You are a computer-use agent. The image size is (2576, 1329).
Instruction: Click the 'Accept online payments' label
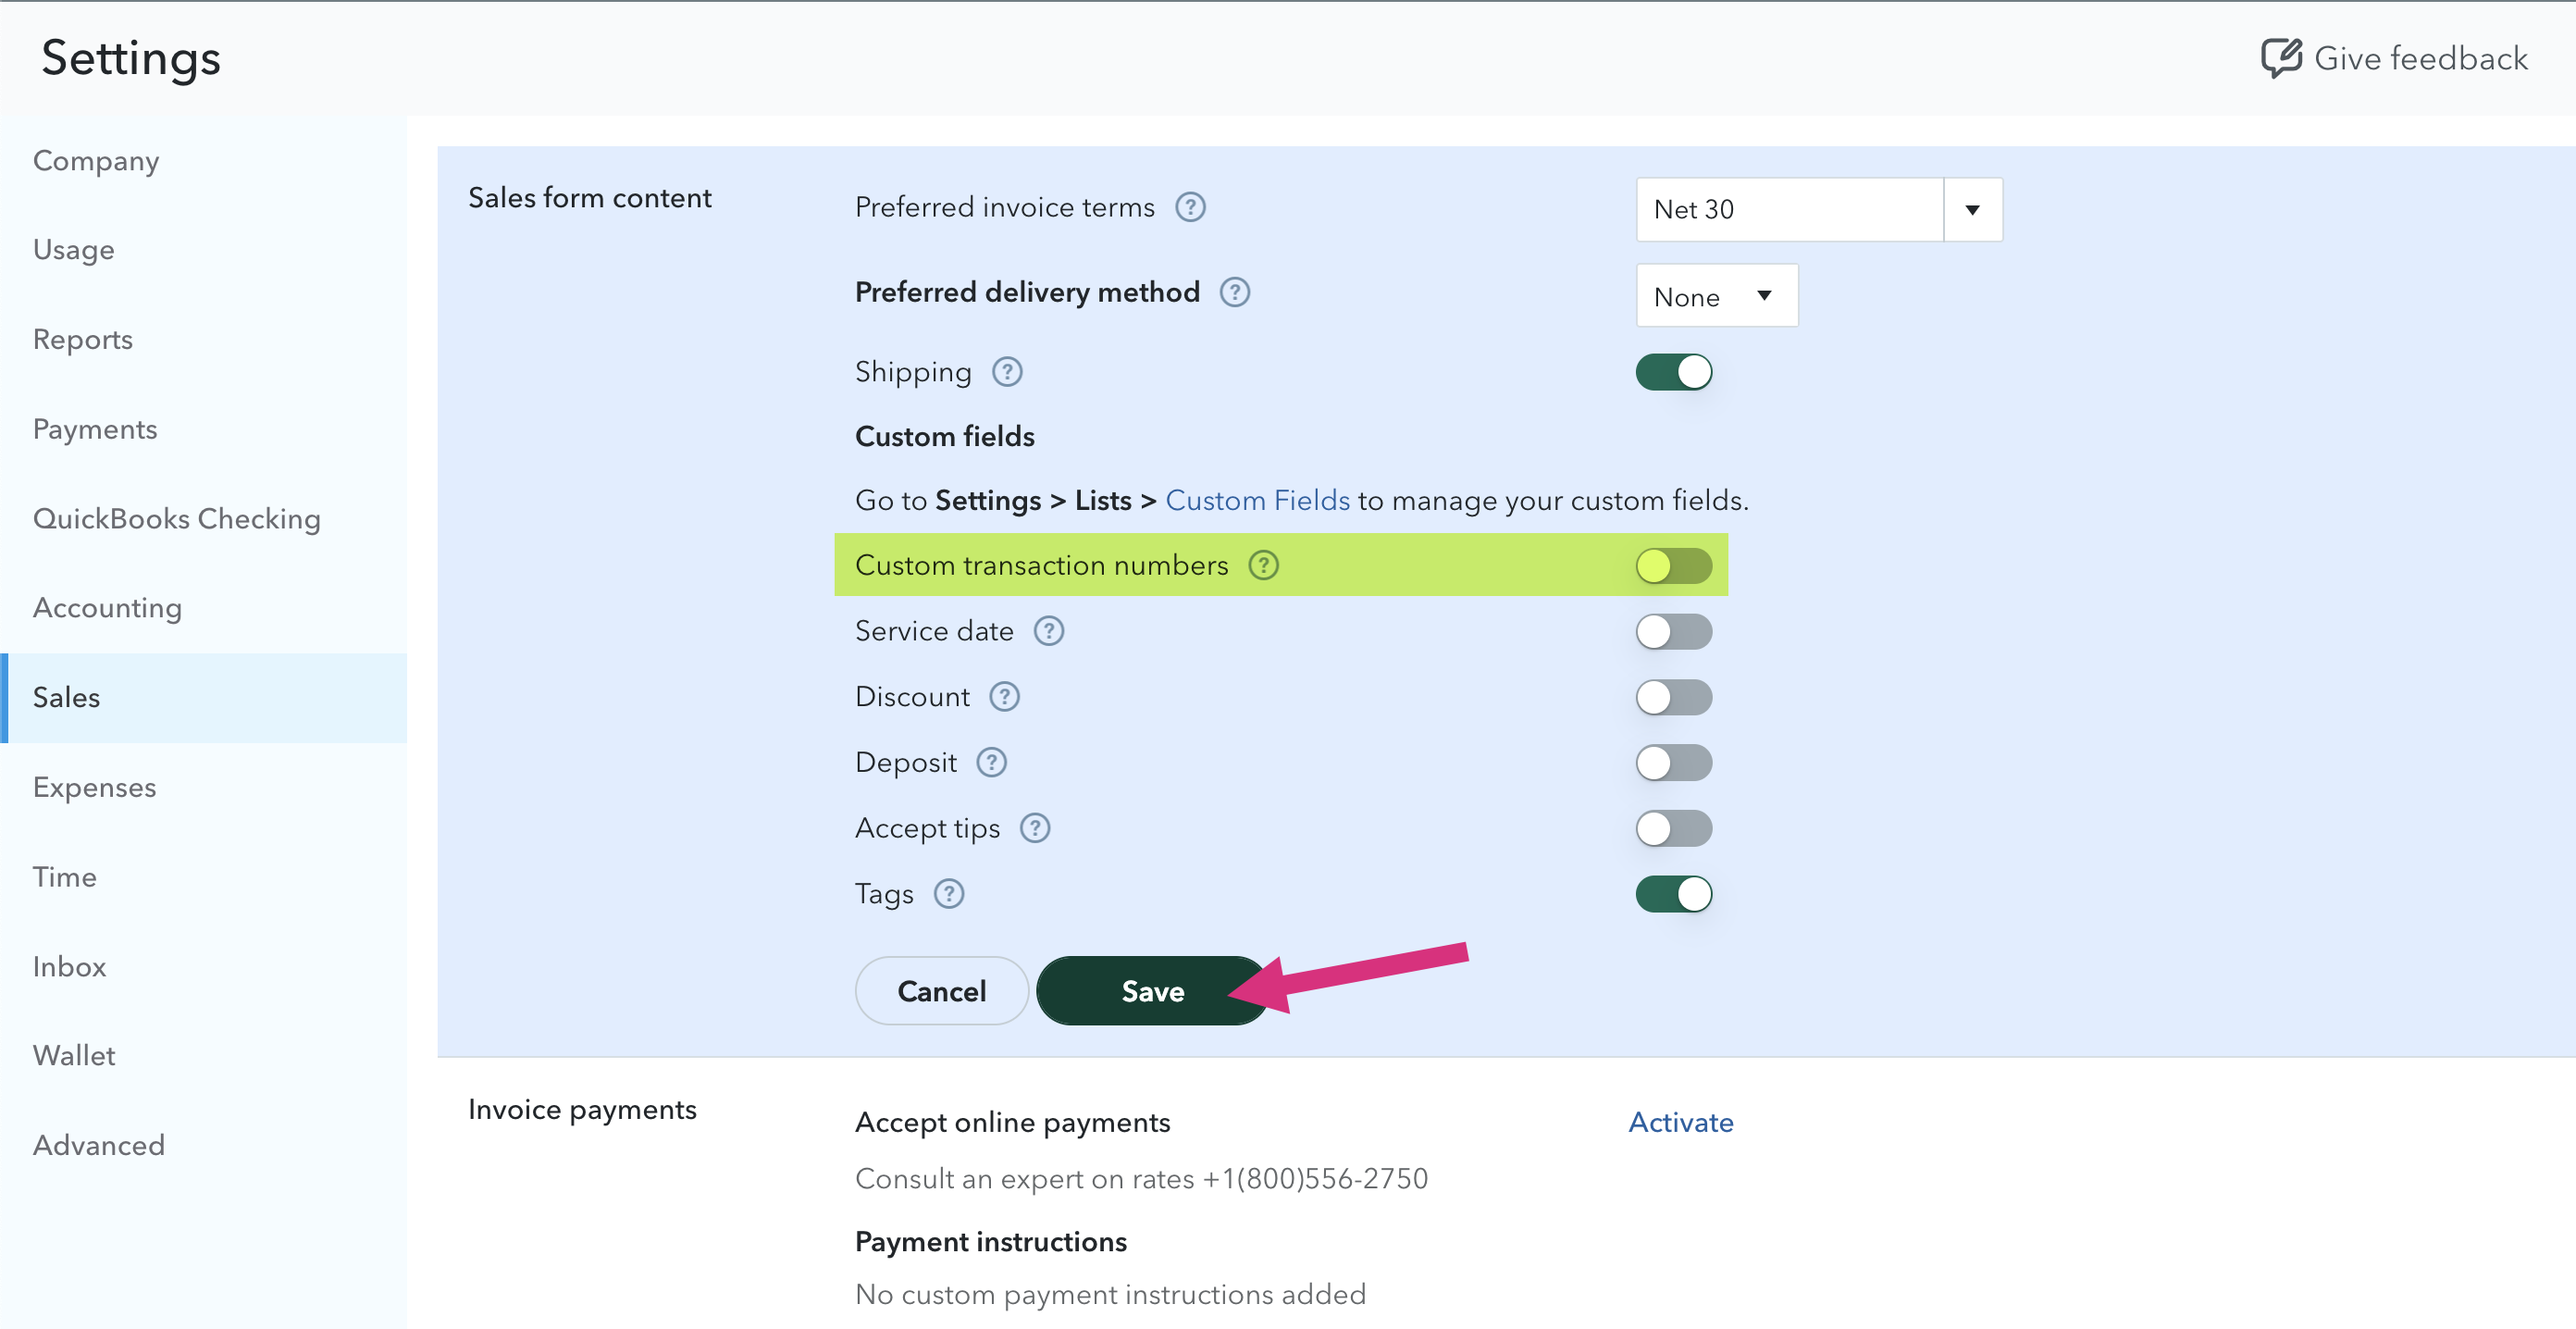[x=1013, y=1122]
